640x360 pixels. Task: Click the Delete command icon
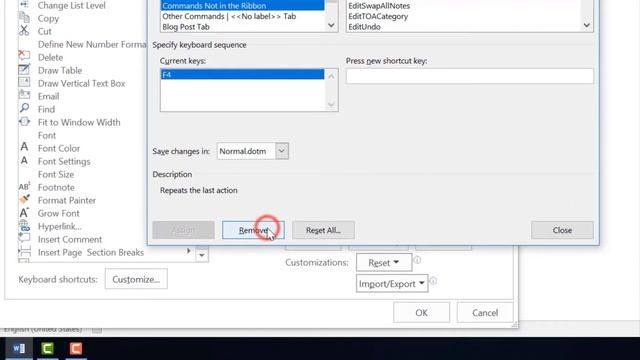tap(24, 57)
